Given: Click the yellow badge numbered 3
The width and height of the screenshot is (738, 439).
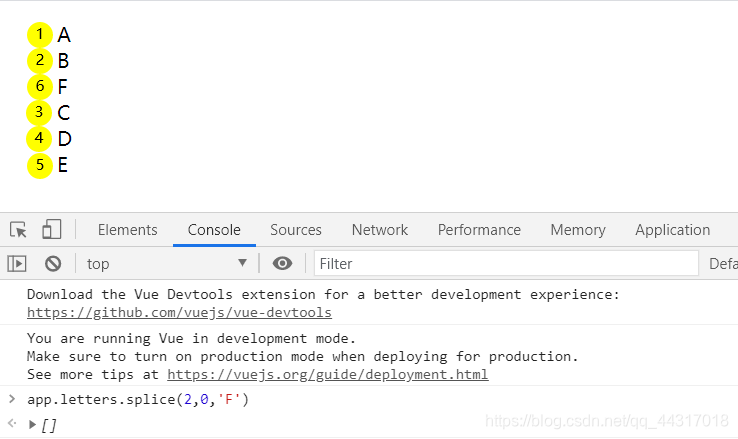Looking at the screenshot, I should click(40, 113).
